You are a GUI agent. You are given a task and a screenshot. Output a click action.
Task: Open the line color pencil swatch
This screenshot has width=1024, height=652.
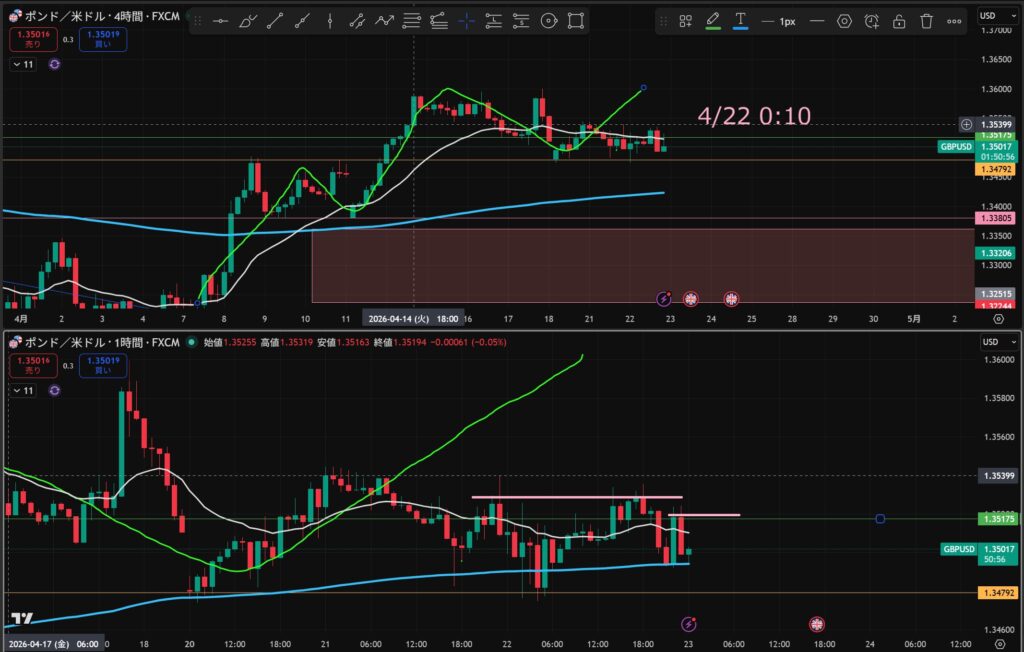(x=712, y=21)
